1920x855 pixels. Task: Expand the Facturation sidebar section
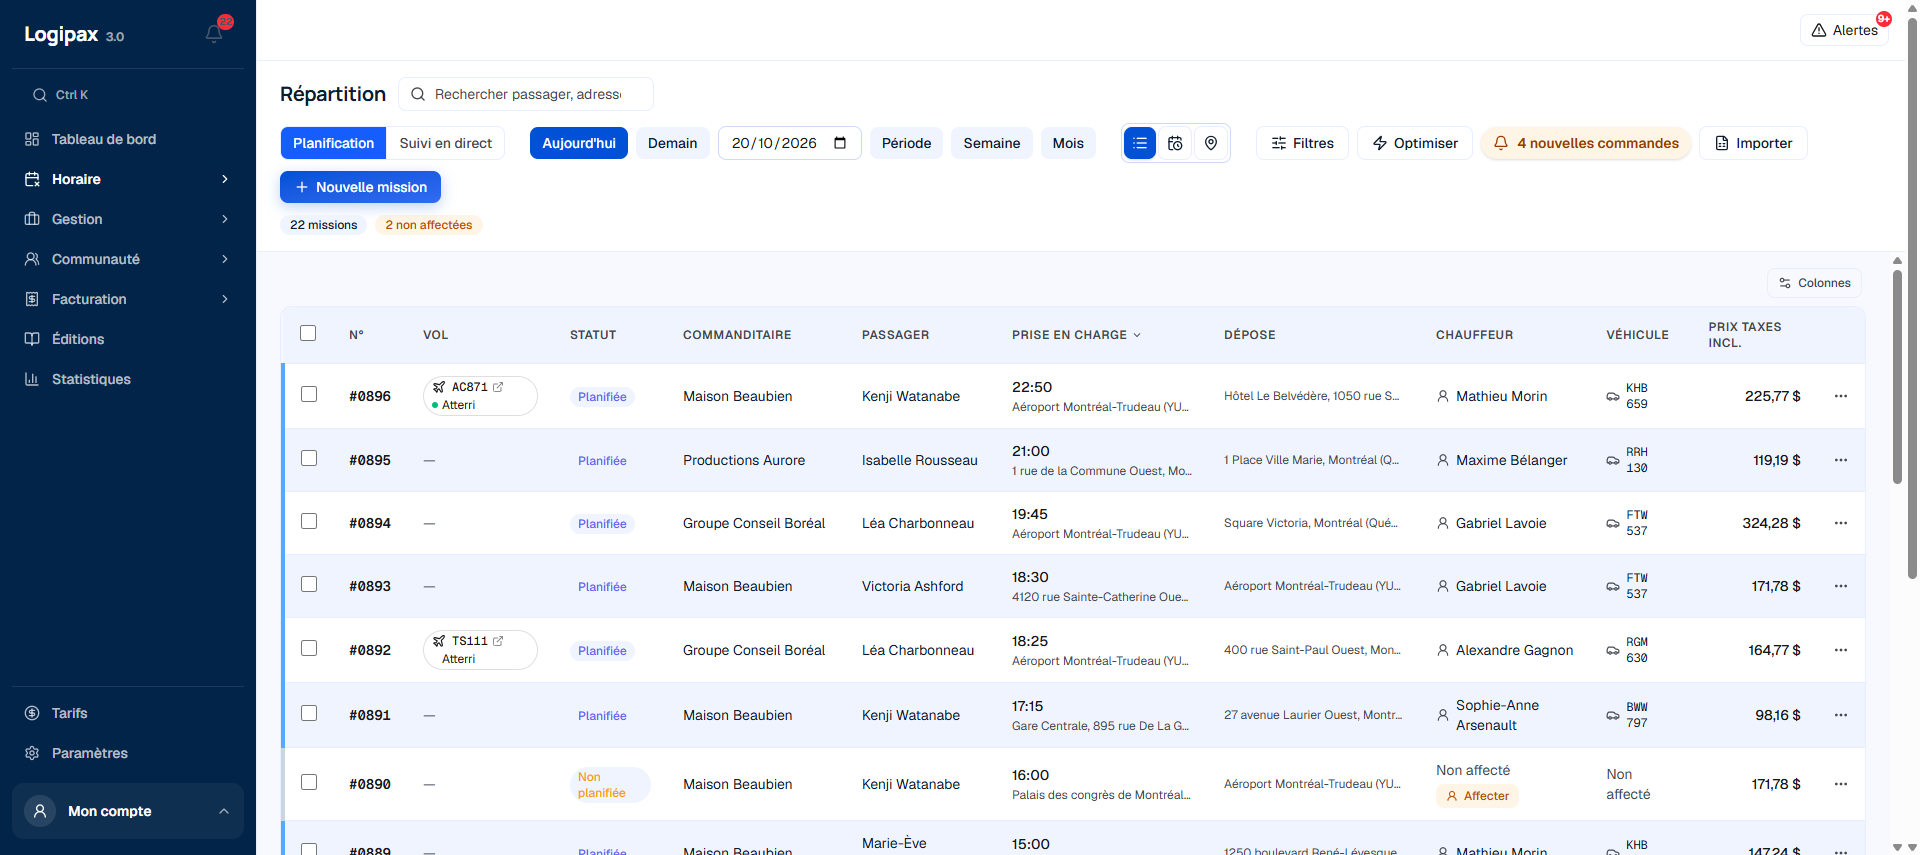click(x=128, y=299)
